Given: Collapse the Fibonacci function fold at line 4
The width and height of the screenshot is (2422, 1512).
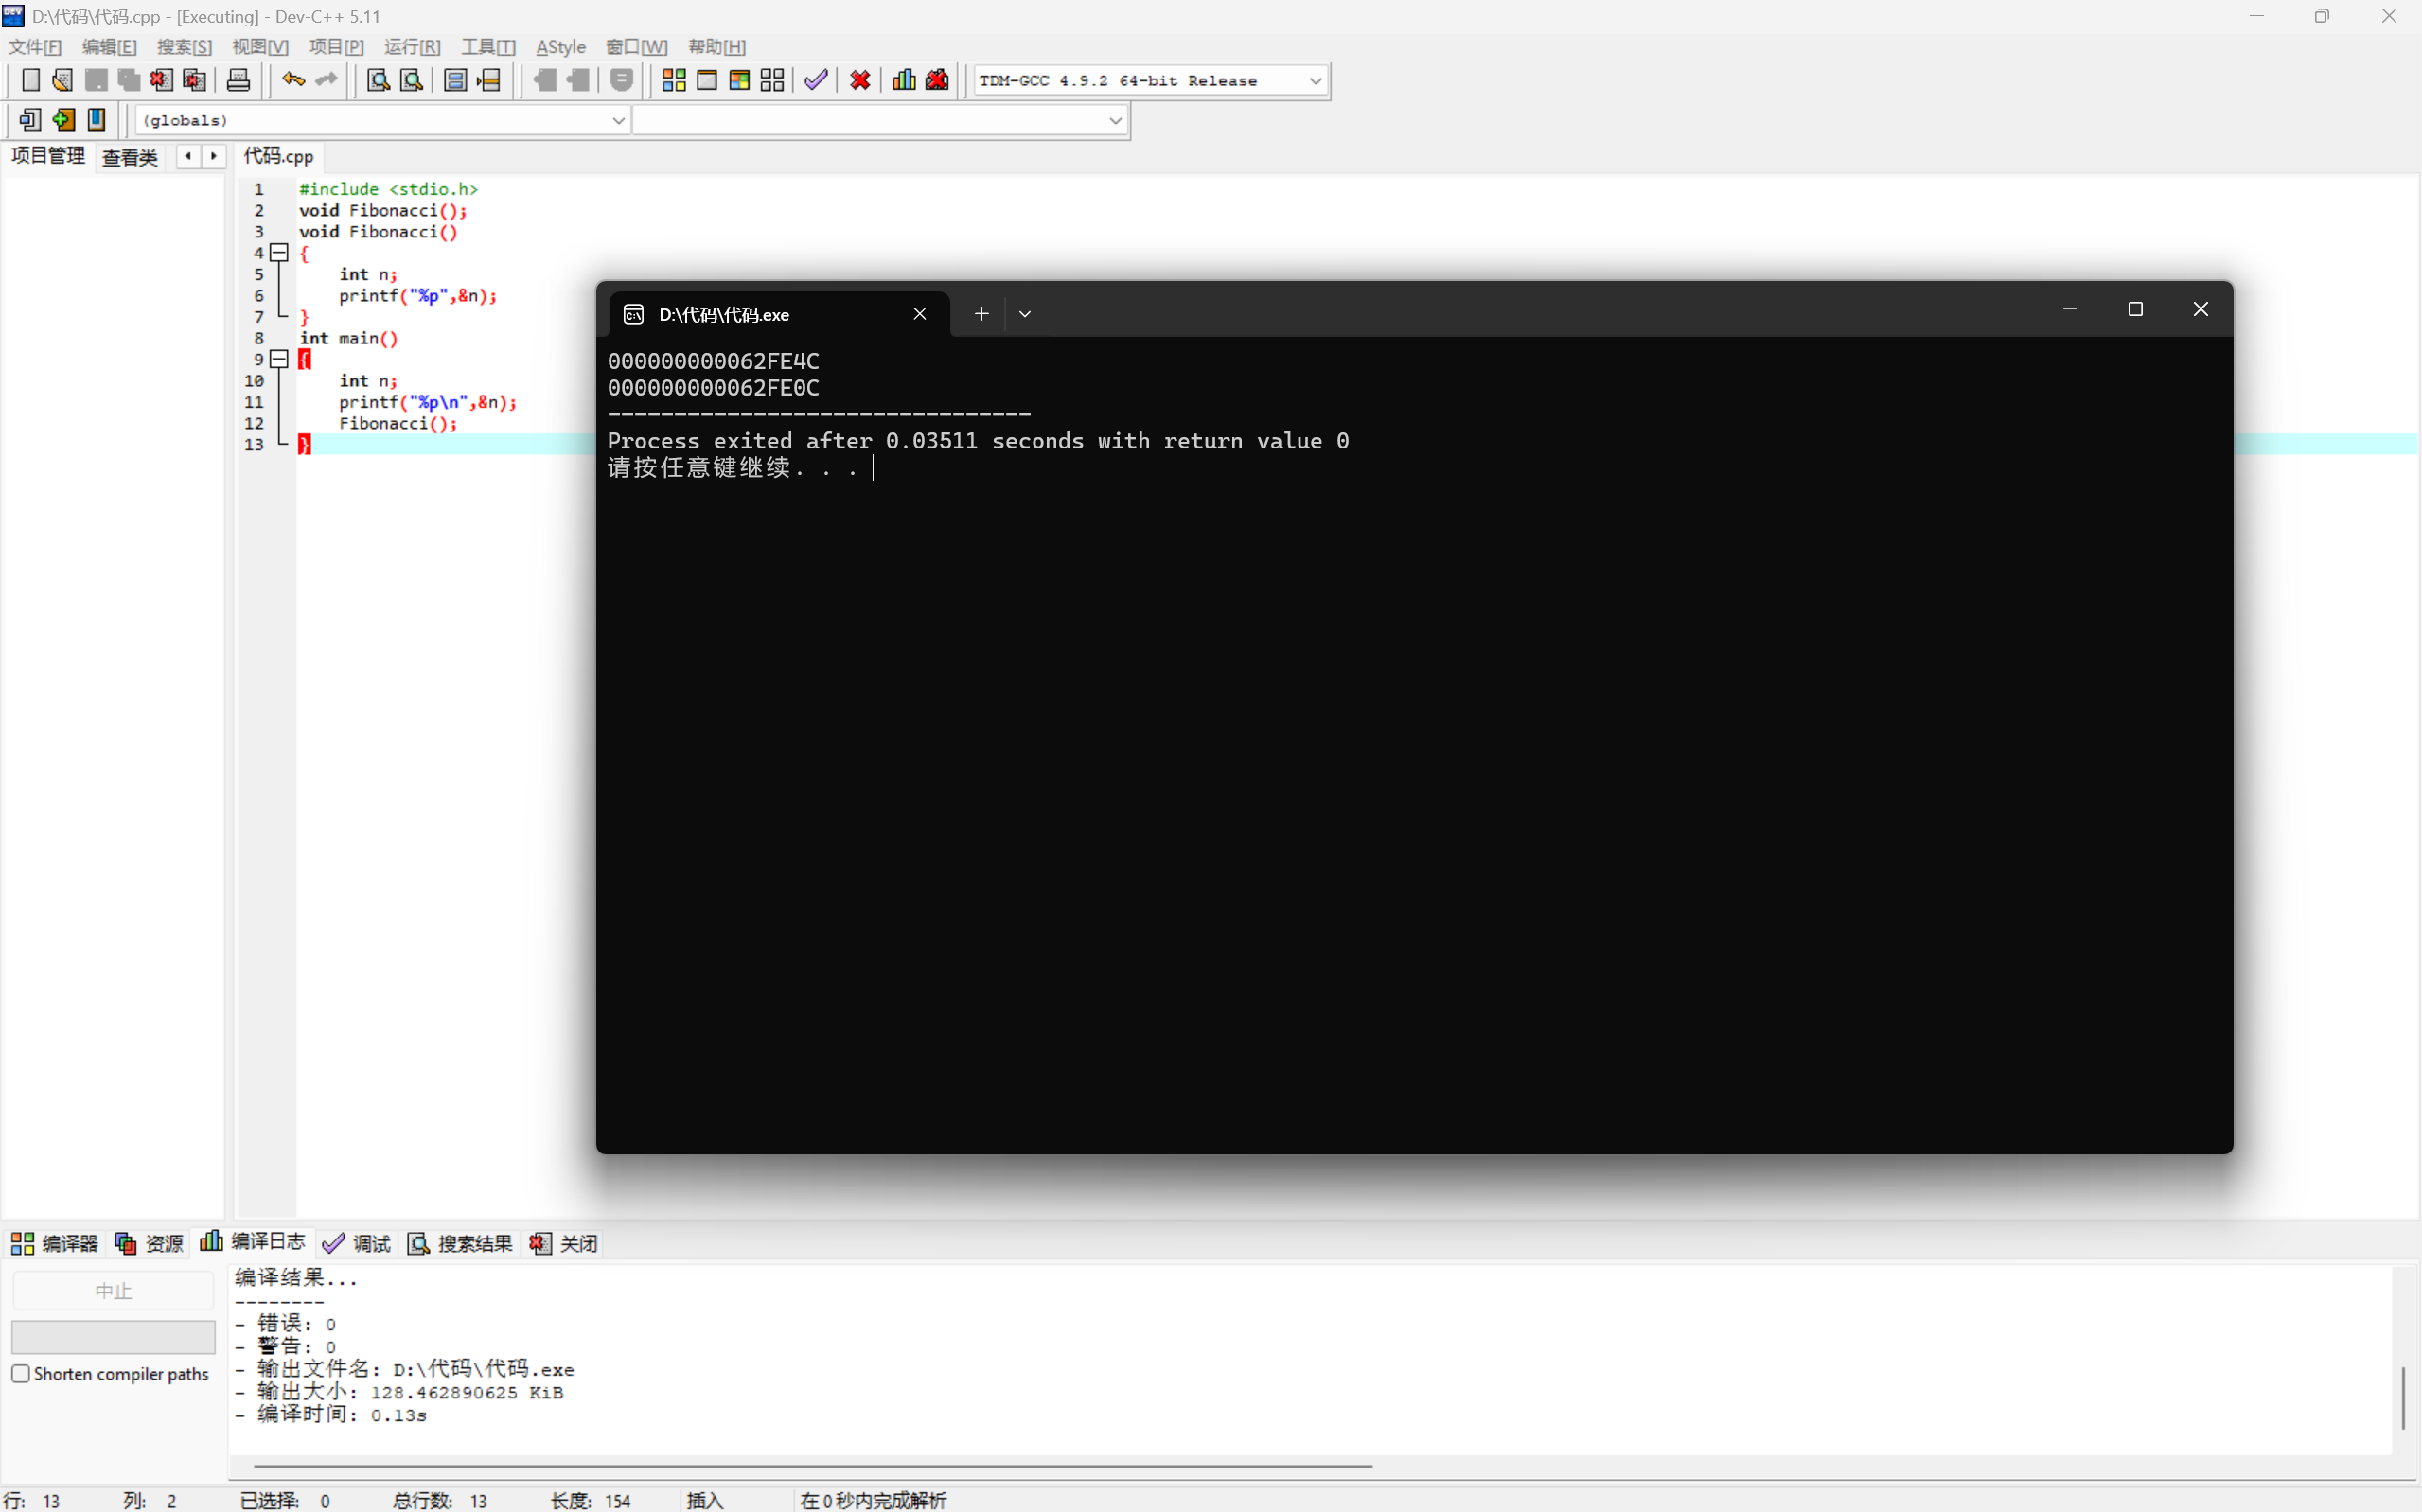Looking at the screenshot, I should click(280, 253).
